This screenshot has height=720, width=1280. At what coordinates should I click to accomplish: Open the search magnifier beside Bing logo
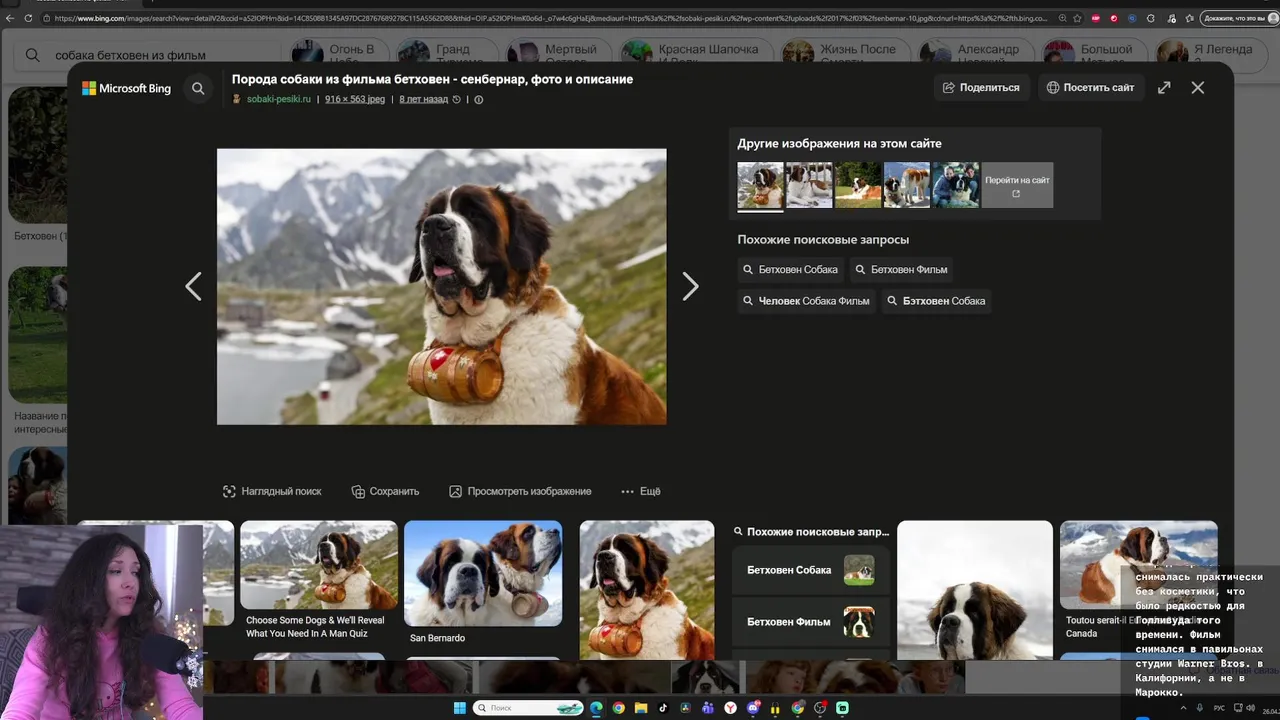pyautogui.click(x=198, y=88)
